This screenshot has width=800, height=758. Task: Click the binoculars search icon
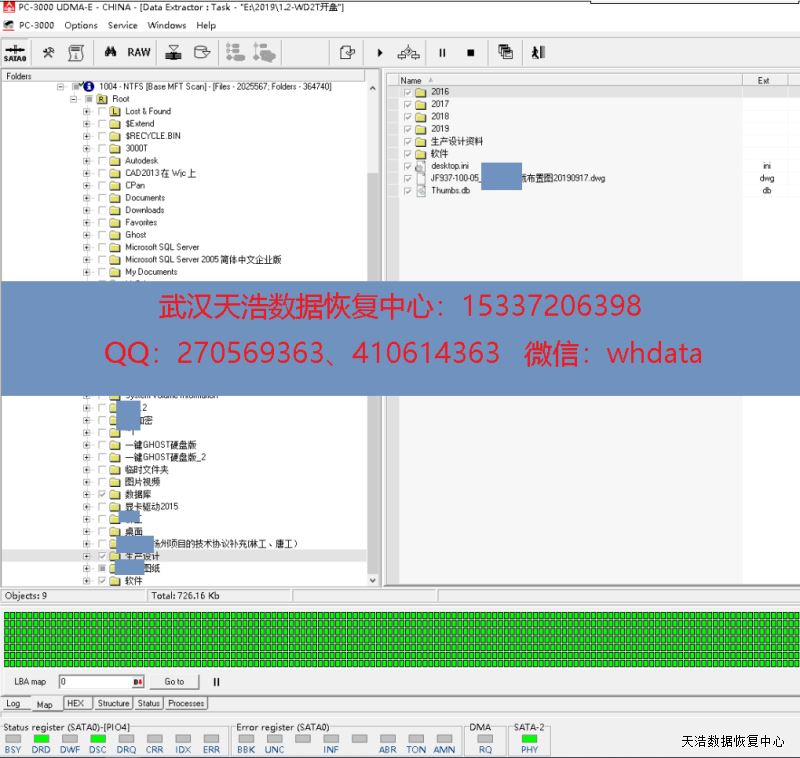coord(111,52)
